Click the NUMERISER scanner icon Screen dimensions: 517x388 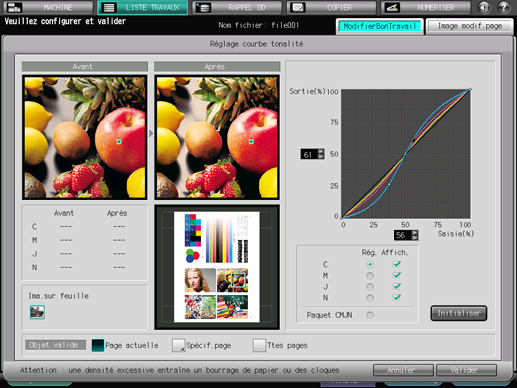392,7
